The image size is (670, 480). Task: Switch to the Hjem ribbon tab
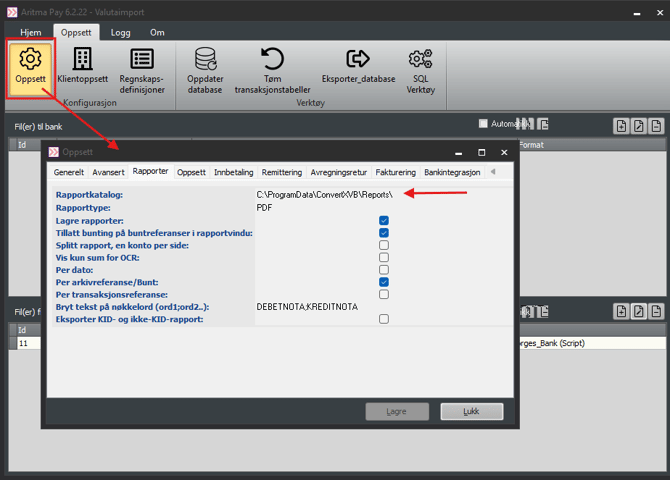(x=31, y=33)
